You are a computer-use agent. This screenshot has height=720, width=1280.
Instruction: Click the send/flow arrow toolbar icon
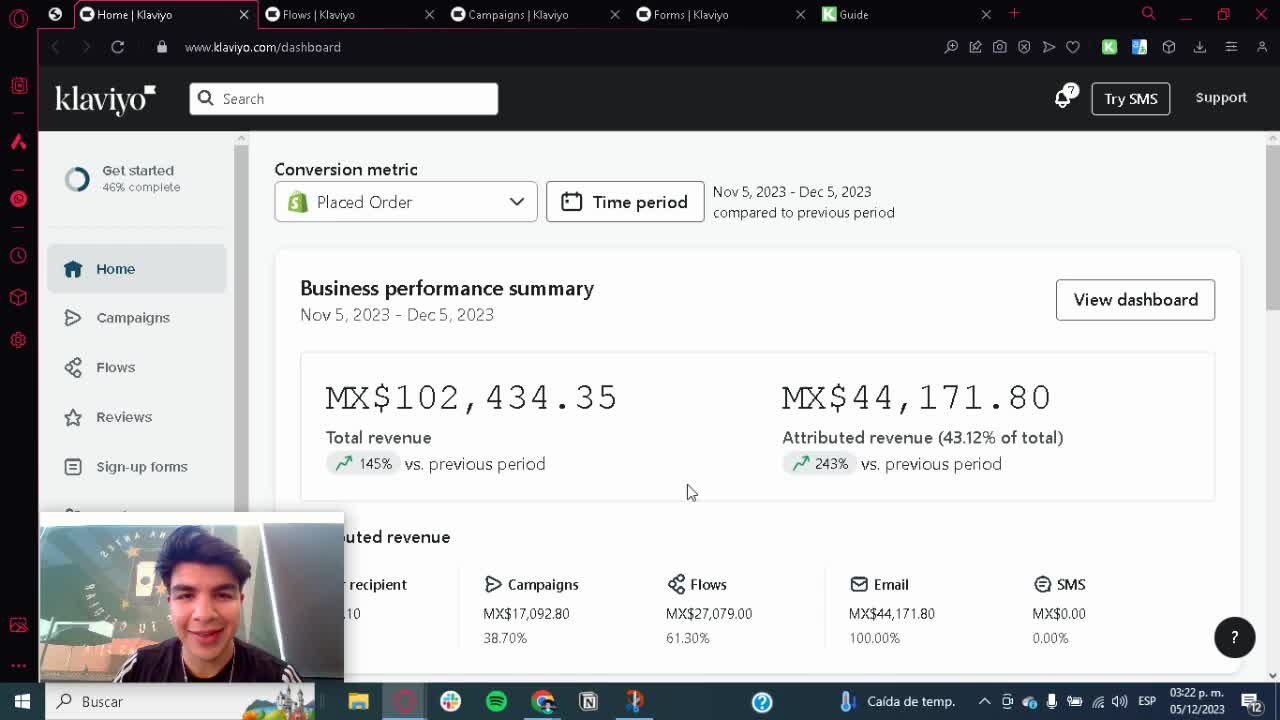1049,47
